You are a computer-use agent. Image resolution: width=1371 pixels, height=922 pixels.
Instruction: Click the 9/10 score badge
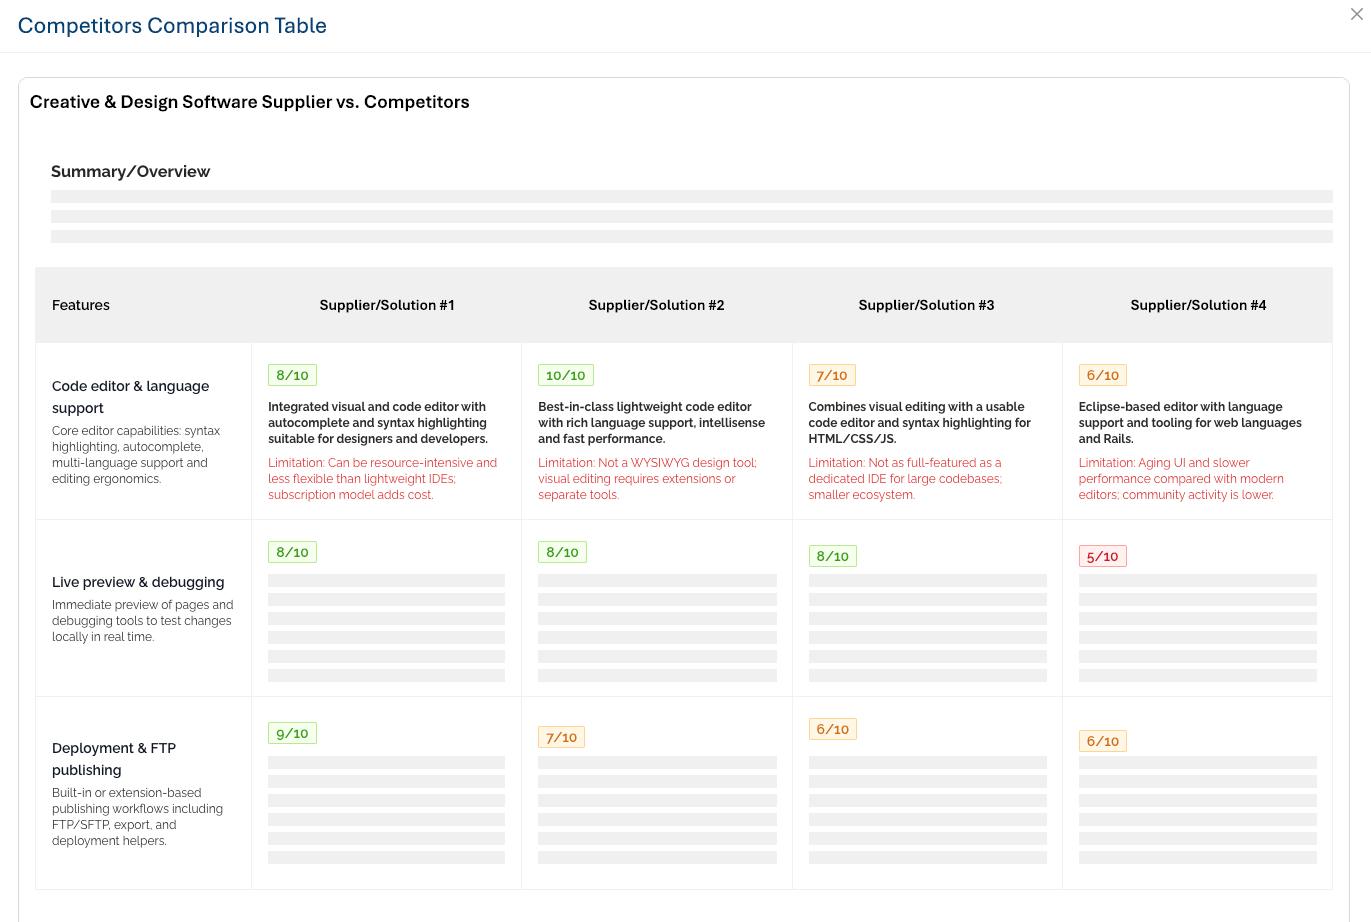click(x=292, y=733)
